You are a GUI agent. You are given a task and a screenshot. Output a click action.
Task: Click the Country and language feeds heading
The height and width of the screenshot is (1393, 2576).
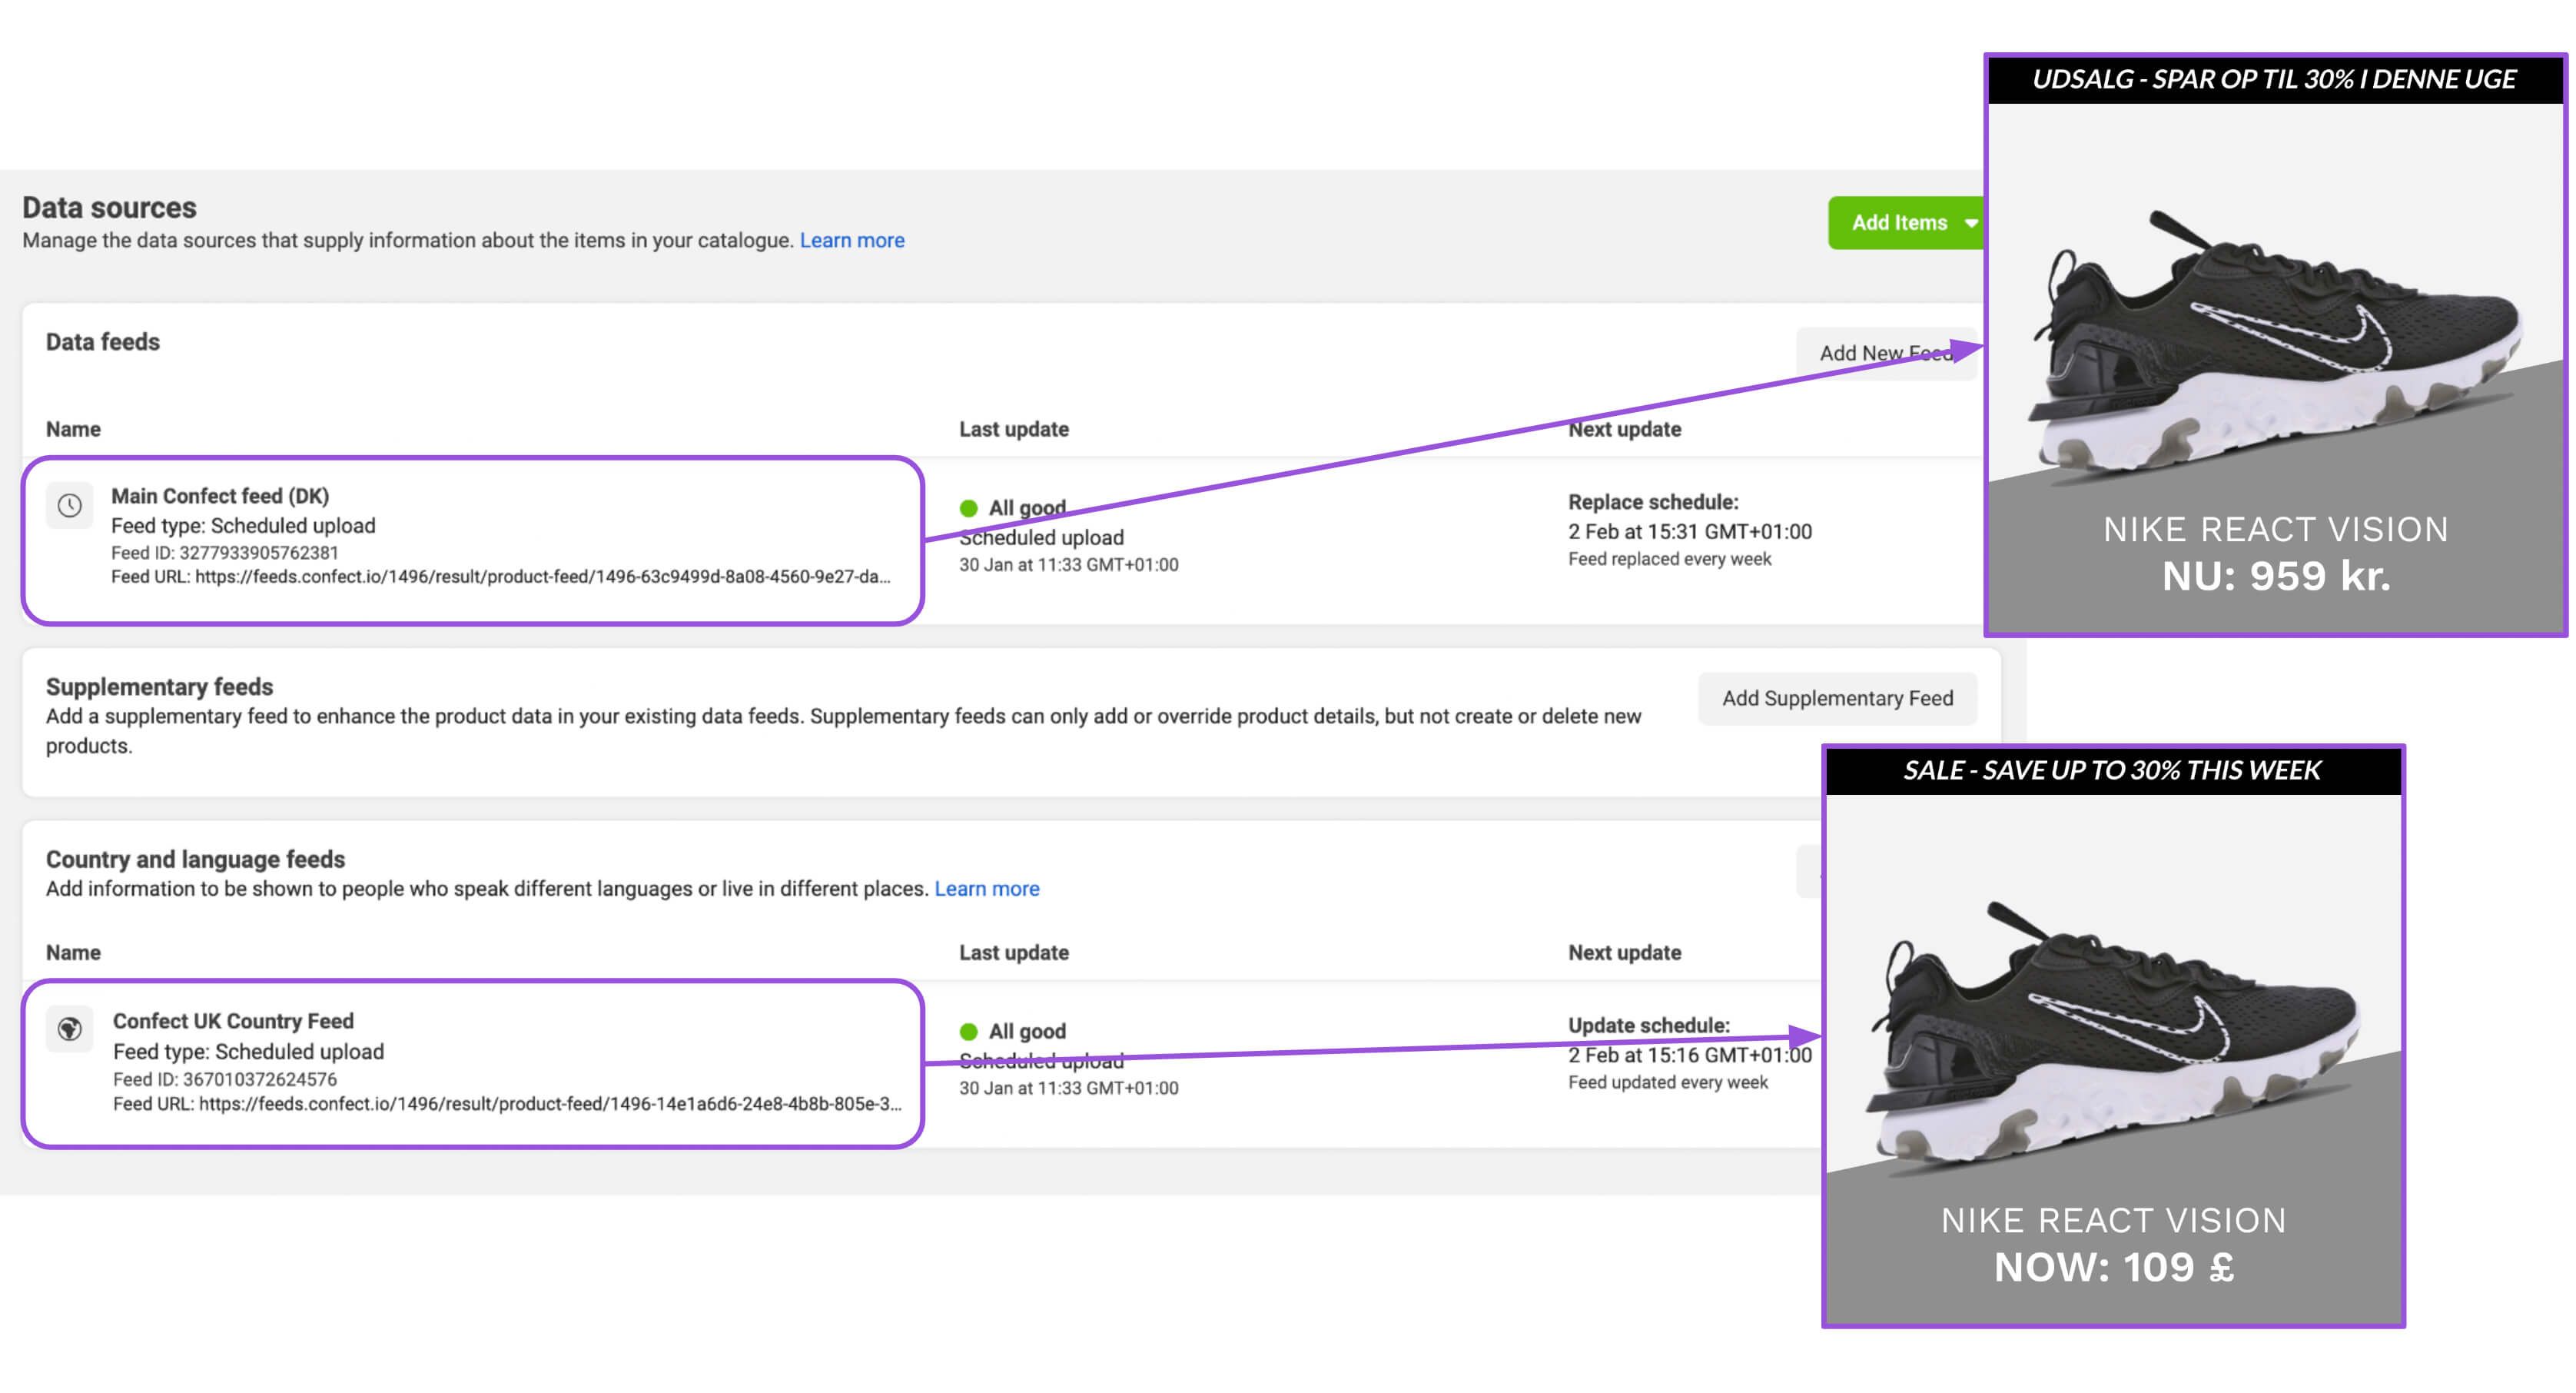[195, 859]
